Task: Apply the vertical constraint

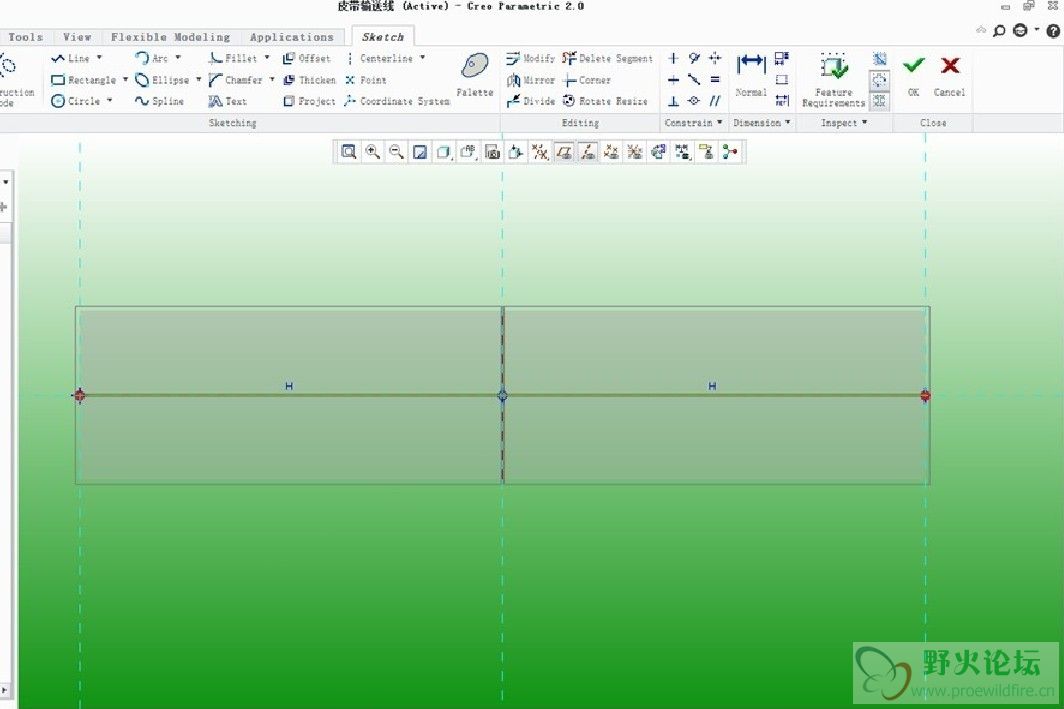Action: tap(673, 58)
